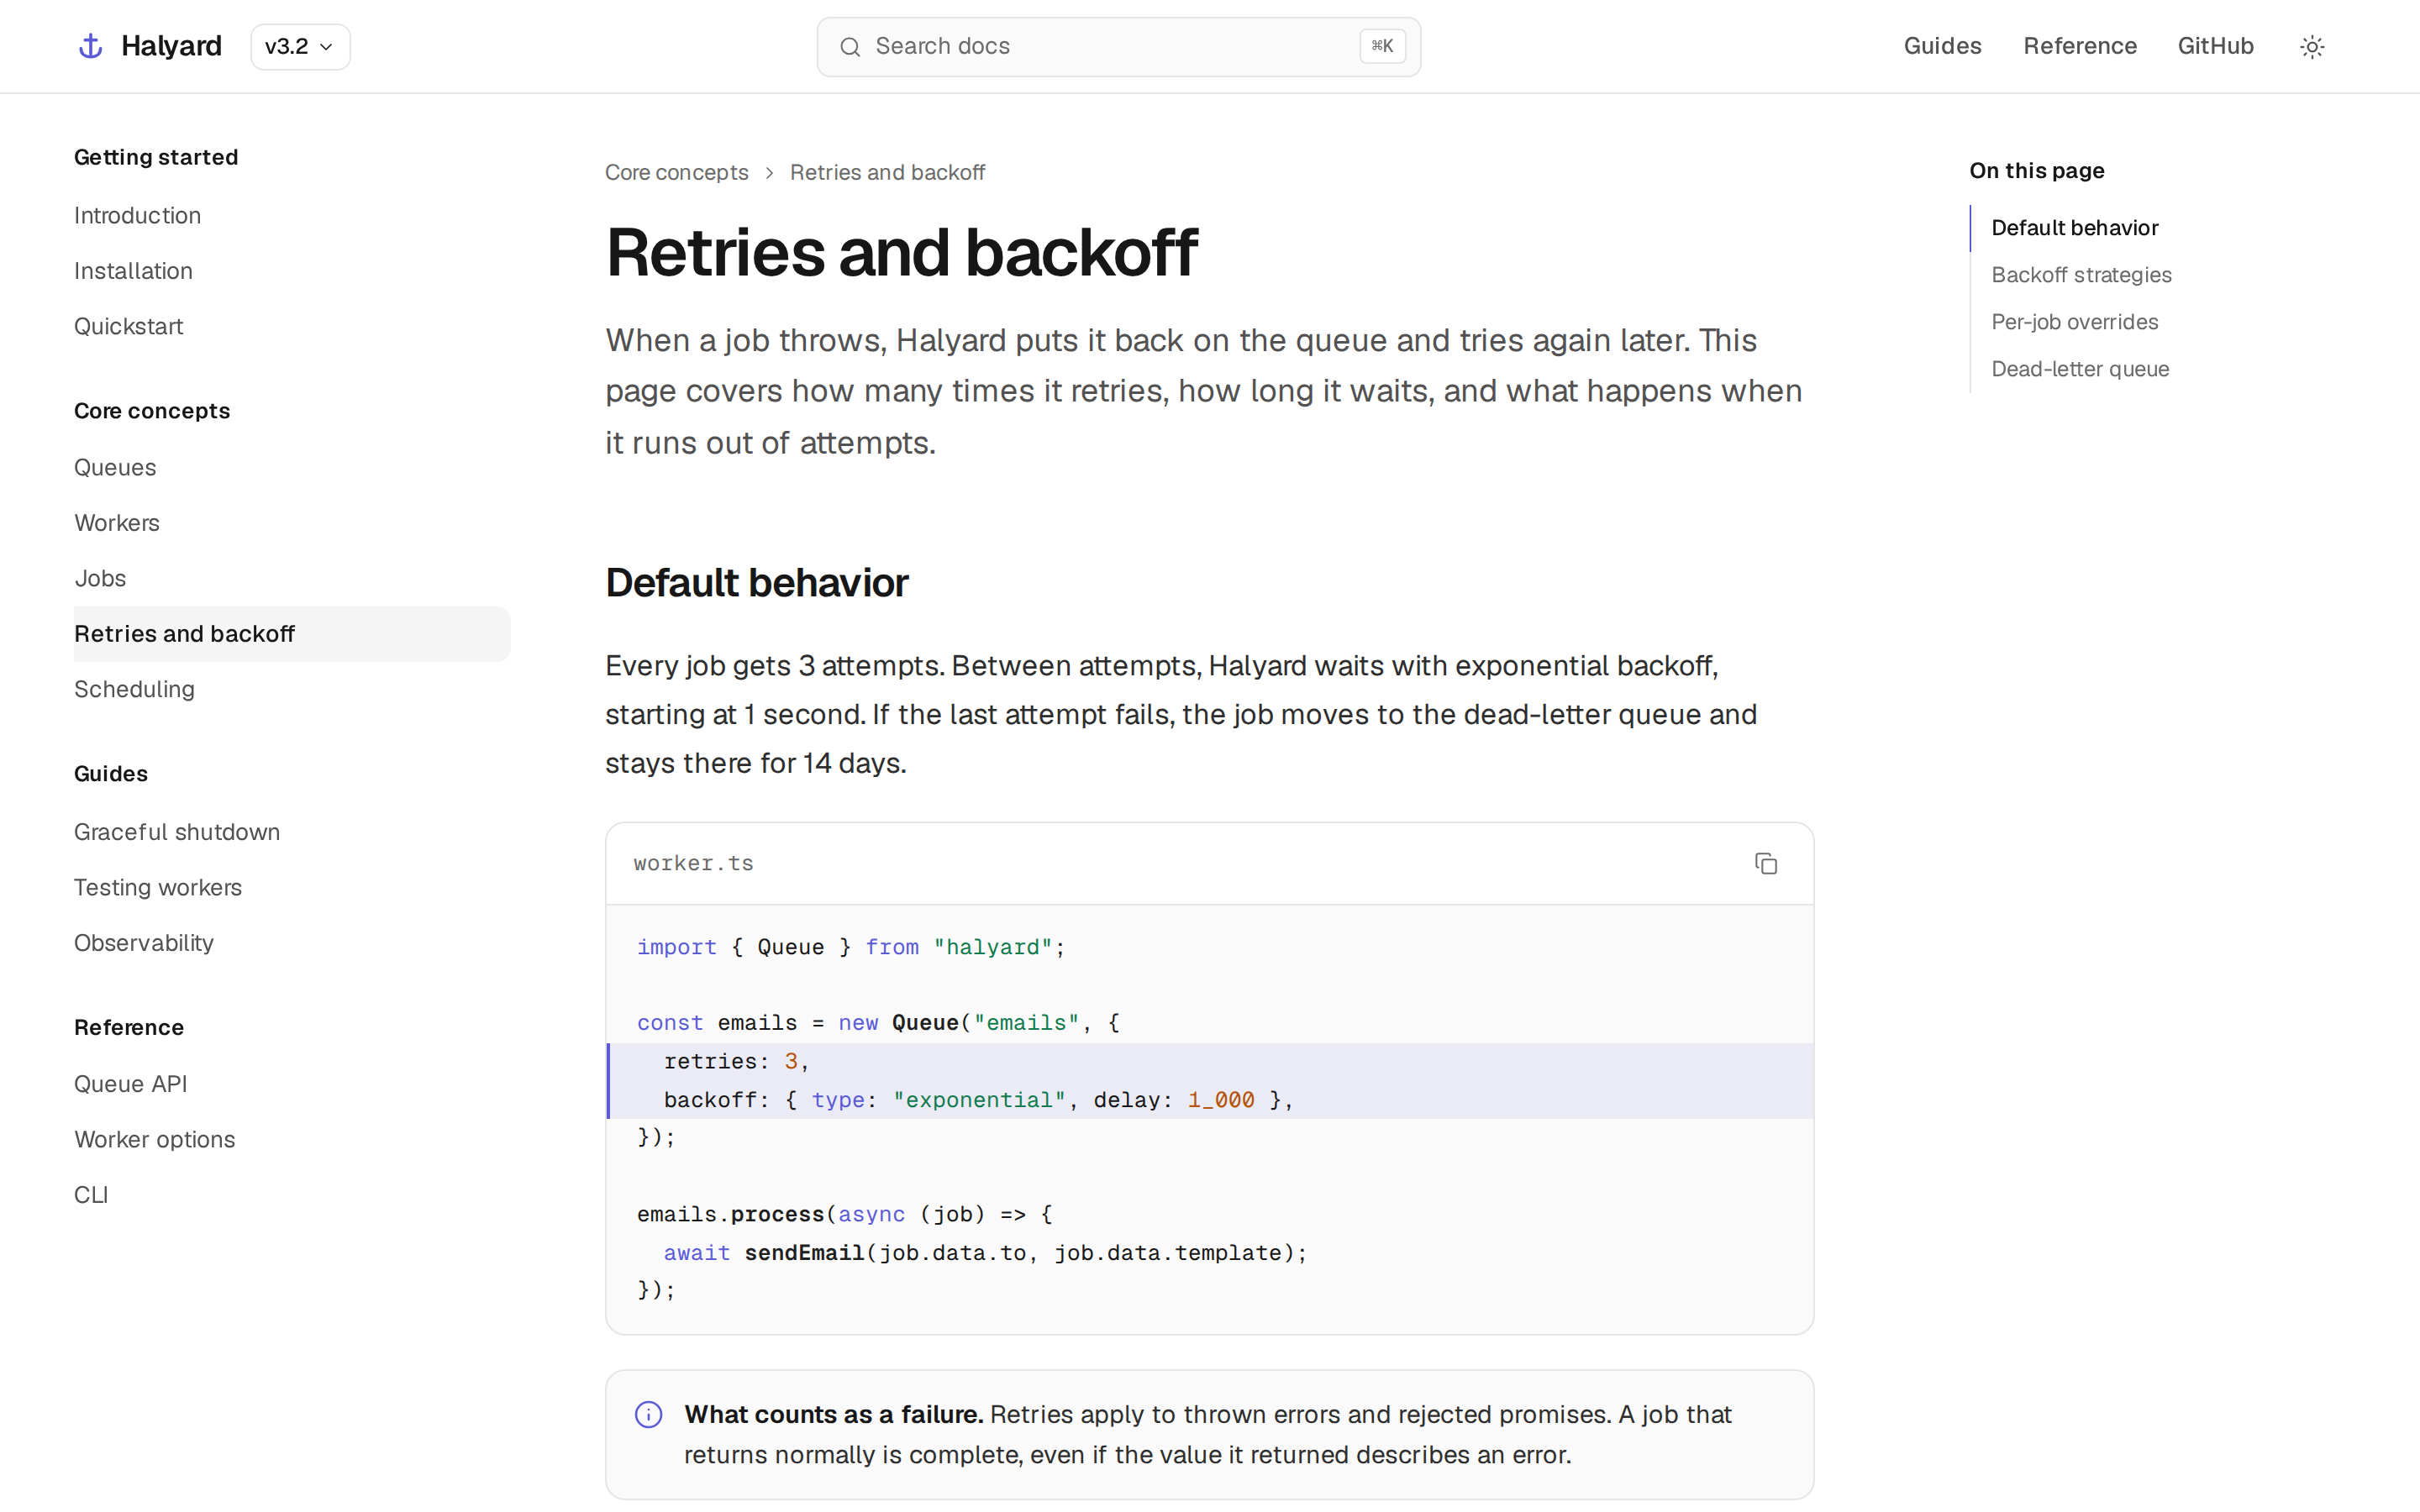2420x1512 pixels.
Task: Click the info icon in the callout
Action: pyautogui.click(x=649, y=1414)
